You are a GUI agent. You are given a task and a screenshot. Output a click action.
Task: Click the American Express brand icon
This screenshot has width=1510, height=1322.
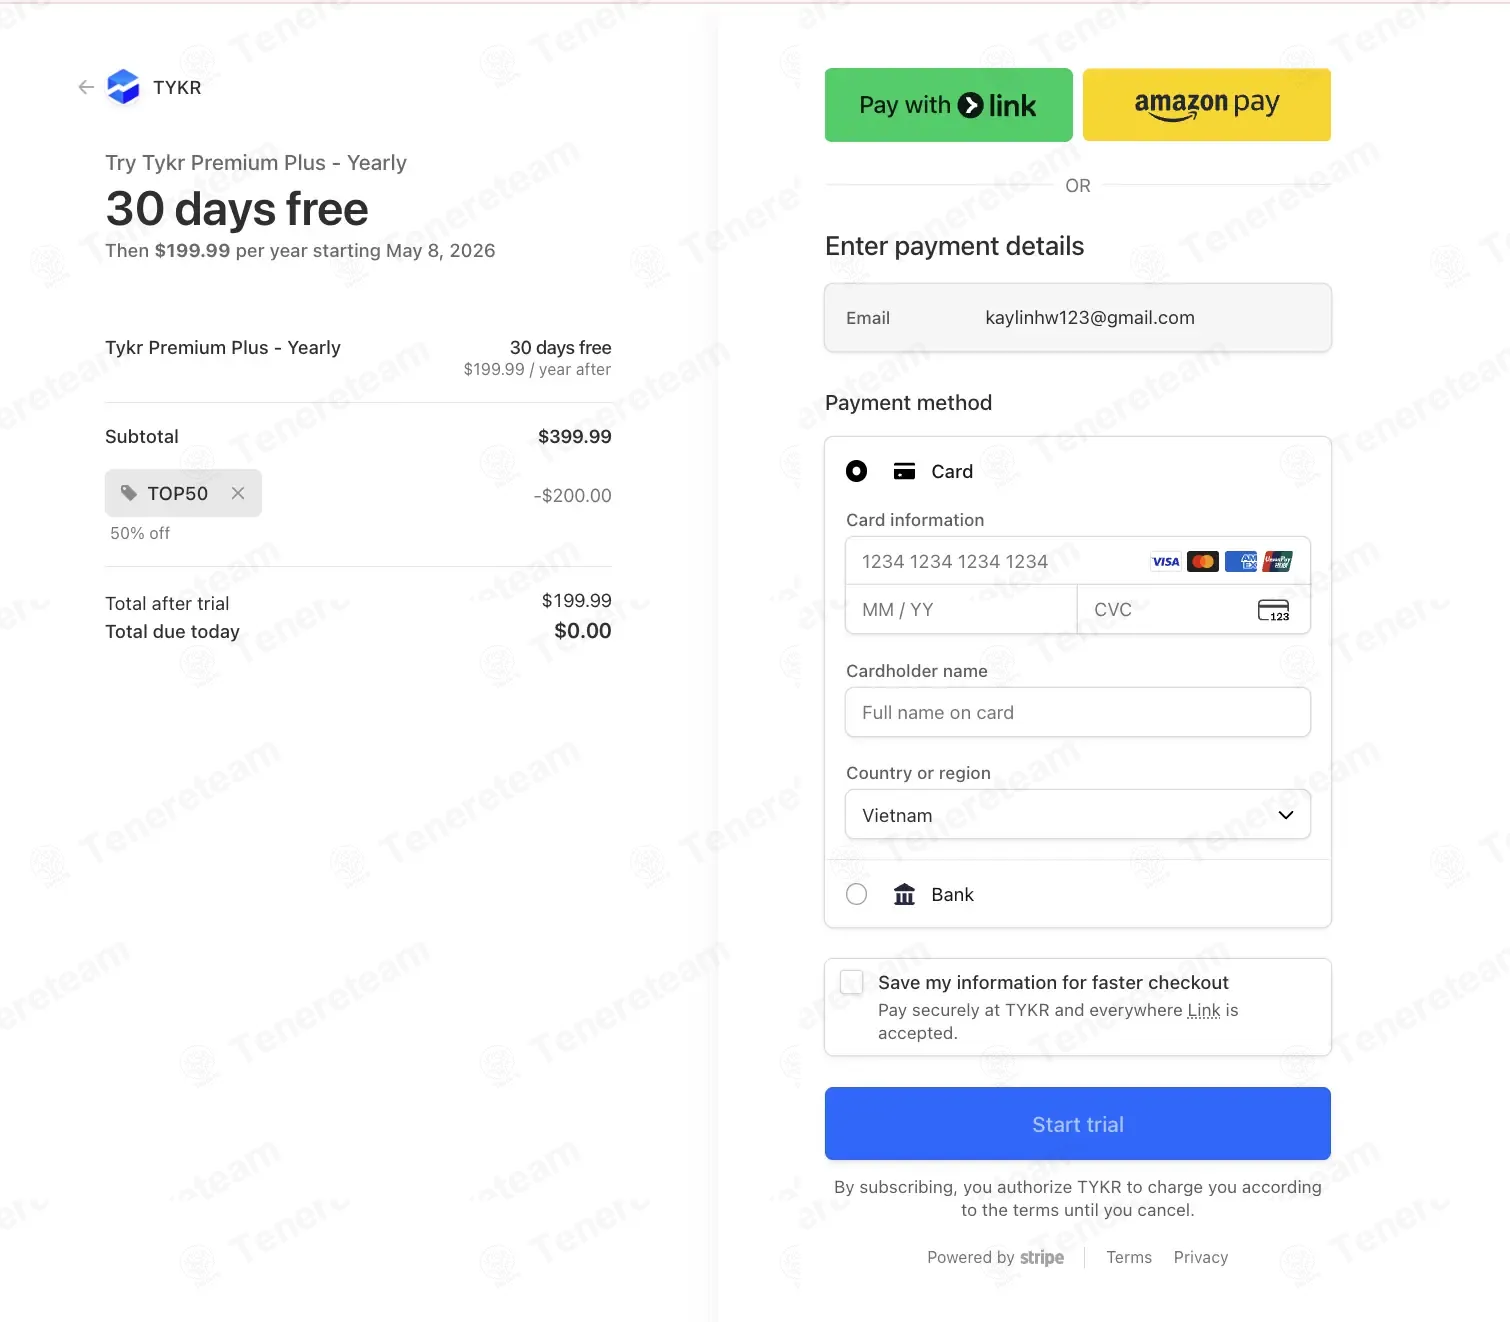pyautogui.click(x=1241, y=562)
